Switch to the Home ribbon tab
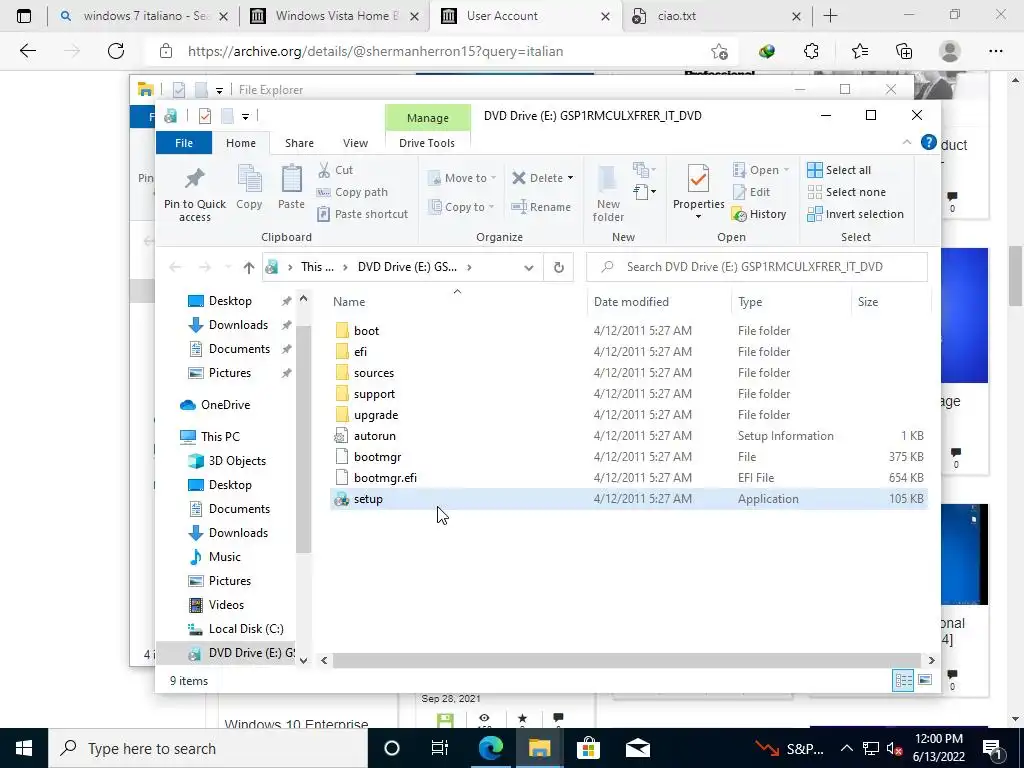 point(241,143)
